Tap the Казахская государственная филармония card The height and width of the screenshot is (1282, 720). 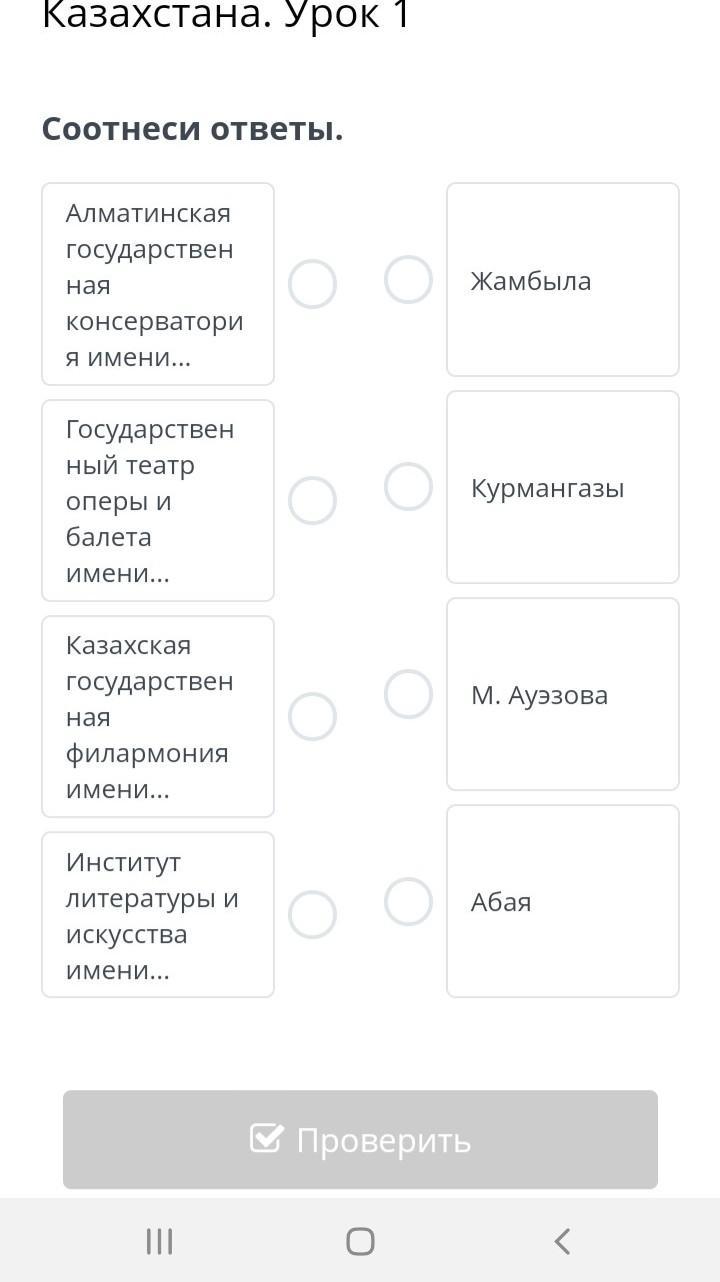click(157, 716)
